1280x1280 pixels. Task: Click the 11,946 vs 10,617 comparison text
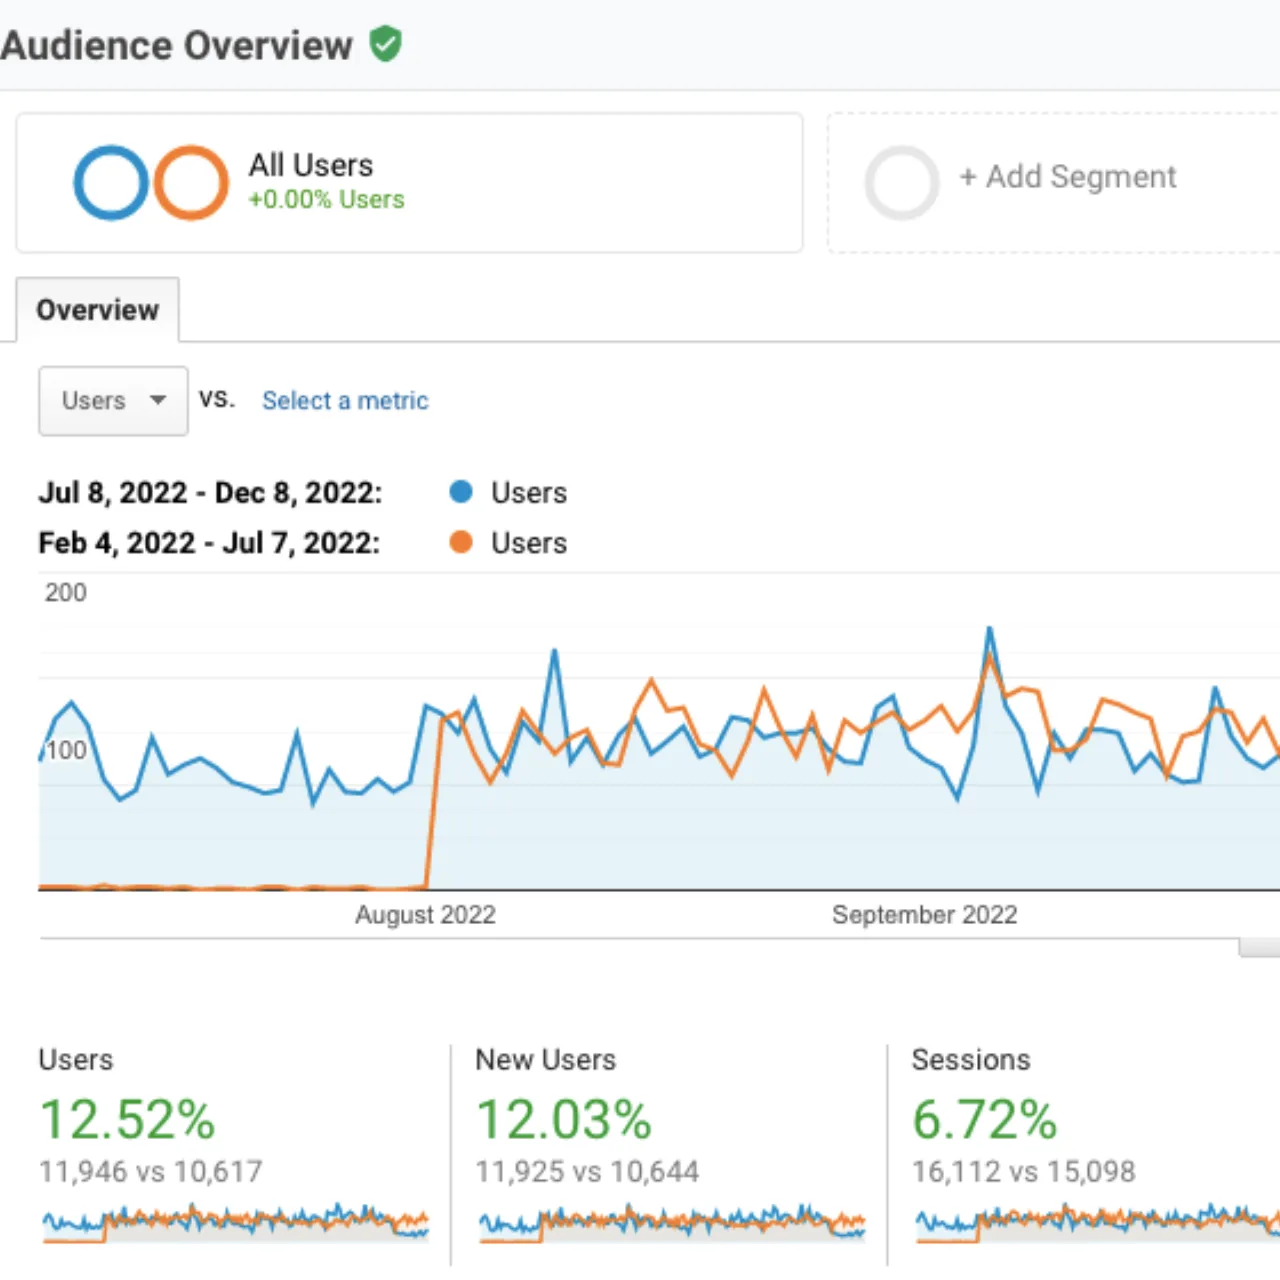[150, 1171]
